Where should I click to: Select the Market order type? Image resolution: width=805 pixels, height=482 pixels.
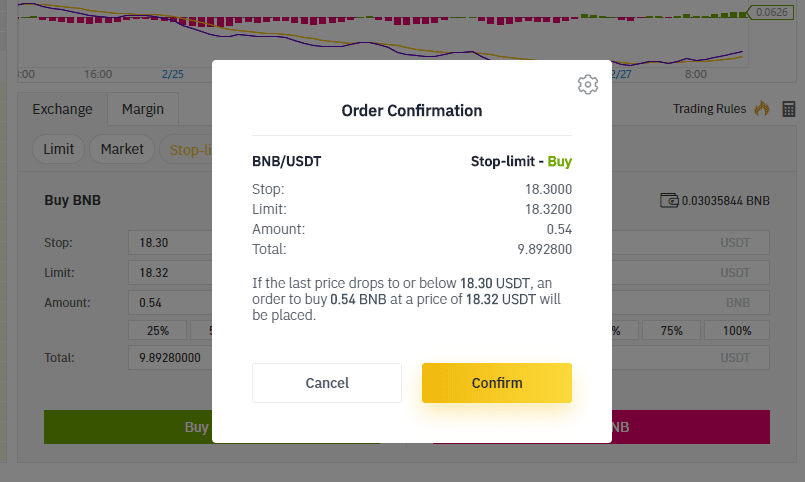(x=122, y=149)
